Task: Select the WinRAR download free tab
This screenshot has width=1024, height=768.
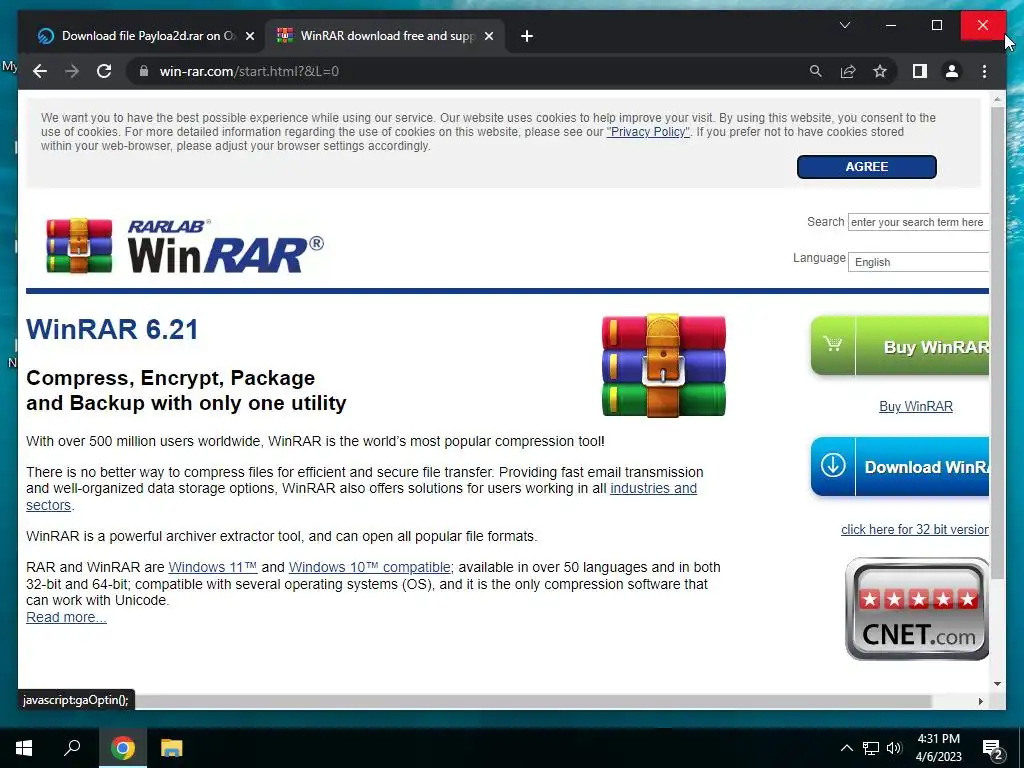Action: [x=385, y=36]
